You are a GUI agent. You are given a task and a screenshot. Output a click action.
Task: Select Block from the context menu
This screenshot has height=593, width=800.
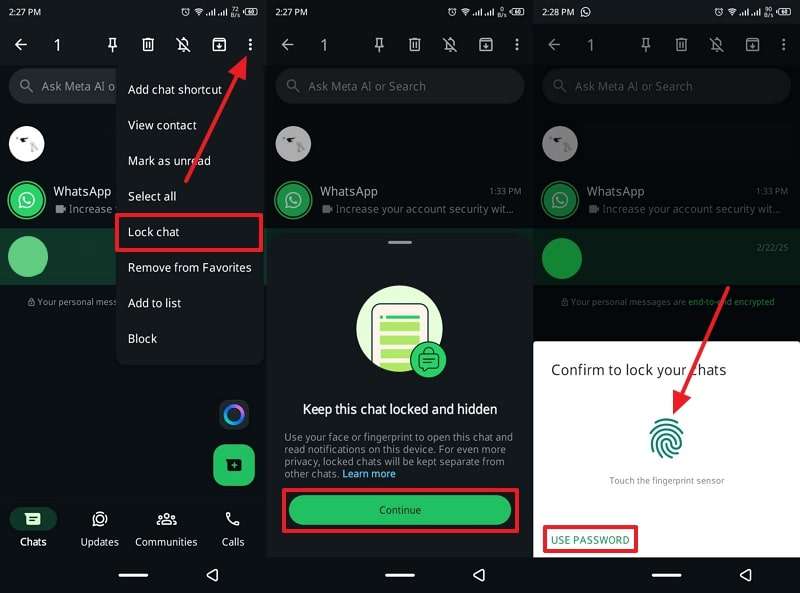(x=142, y=339)
